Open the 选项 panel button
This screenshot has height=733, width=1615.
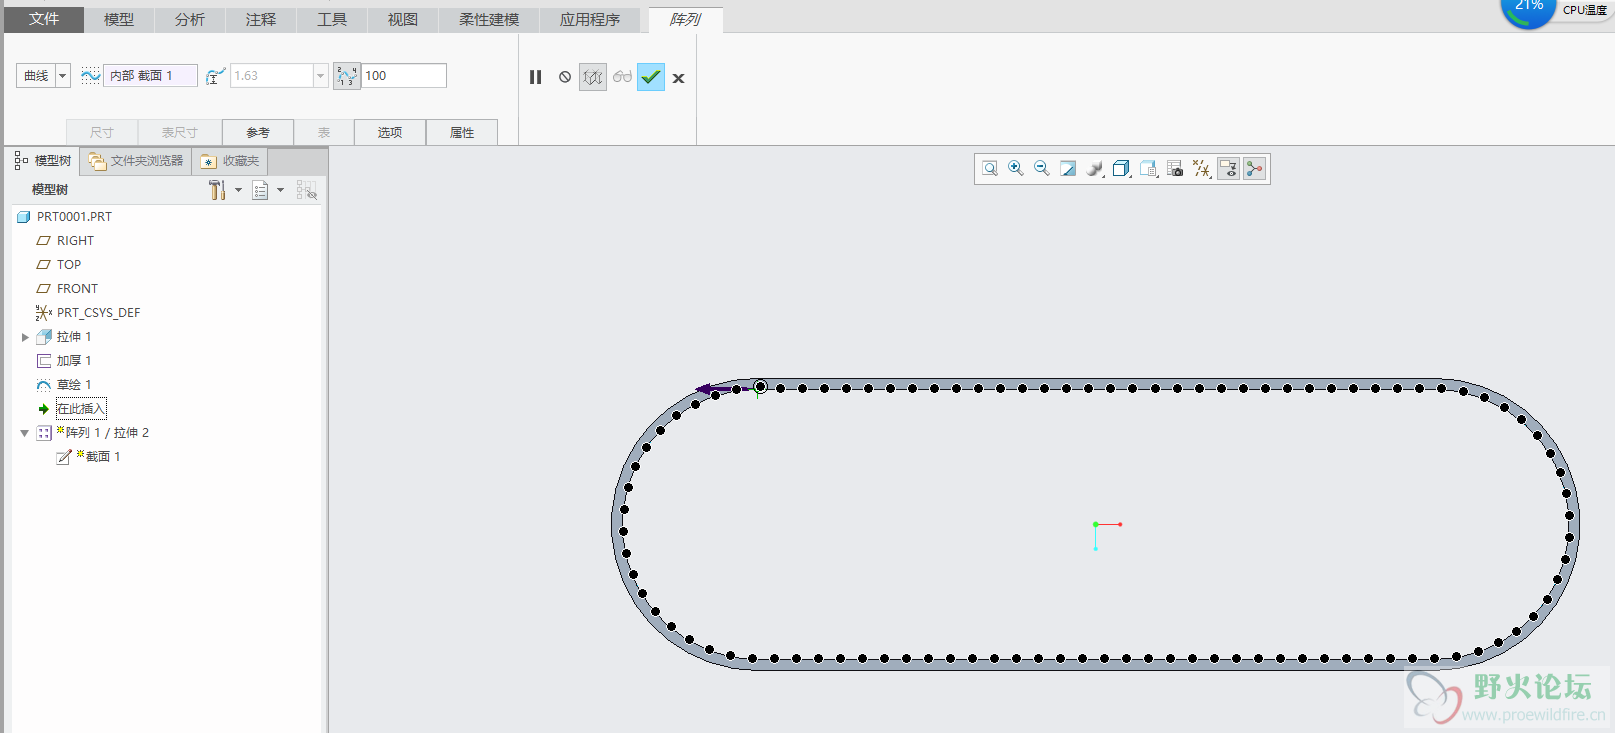click(x=389, y=132)
